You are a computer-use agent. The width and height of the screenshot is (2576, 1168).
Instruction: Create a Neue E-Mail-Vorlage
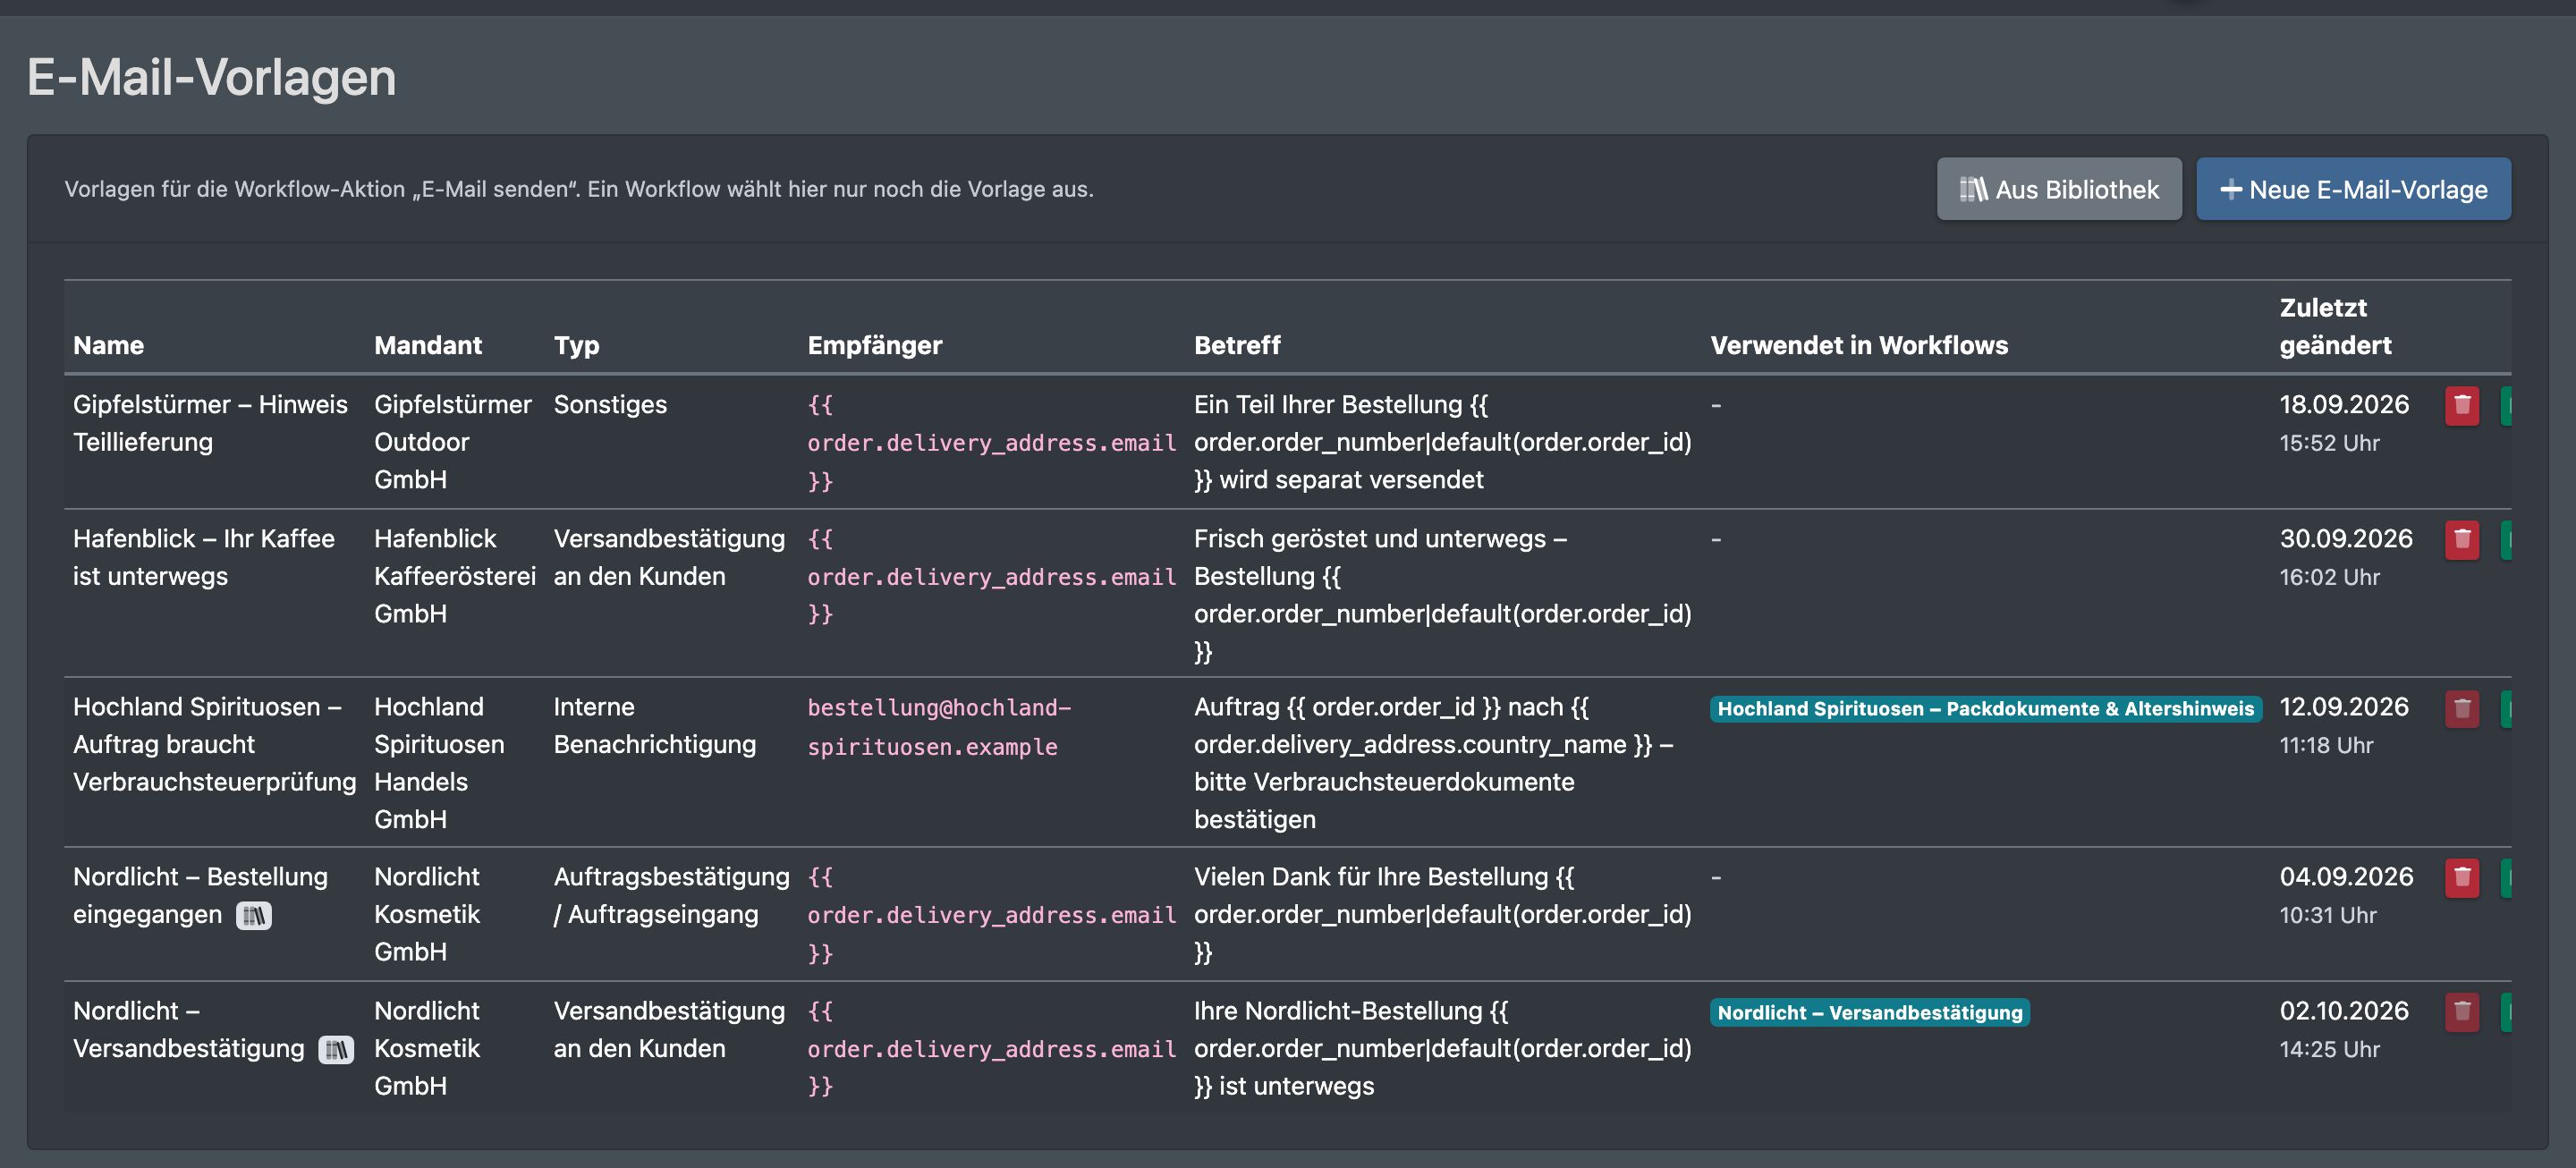pos(2353,189)
